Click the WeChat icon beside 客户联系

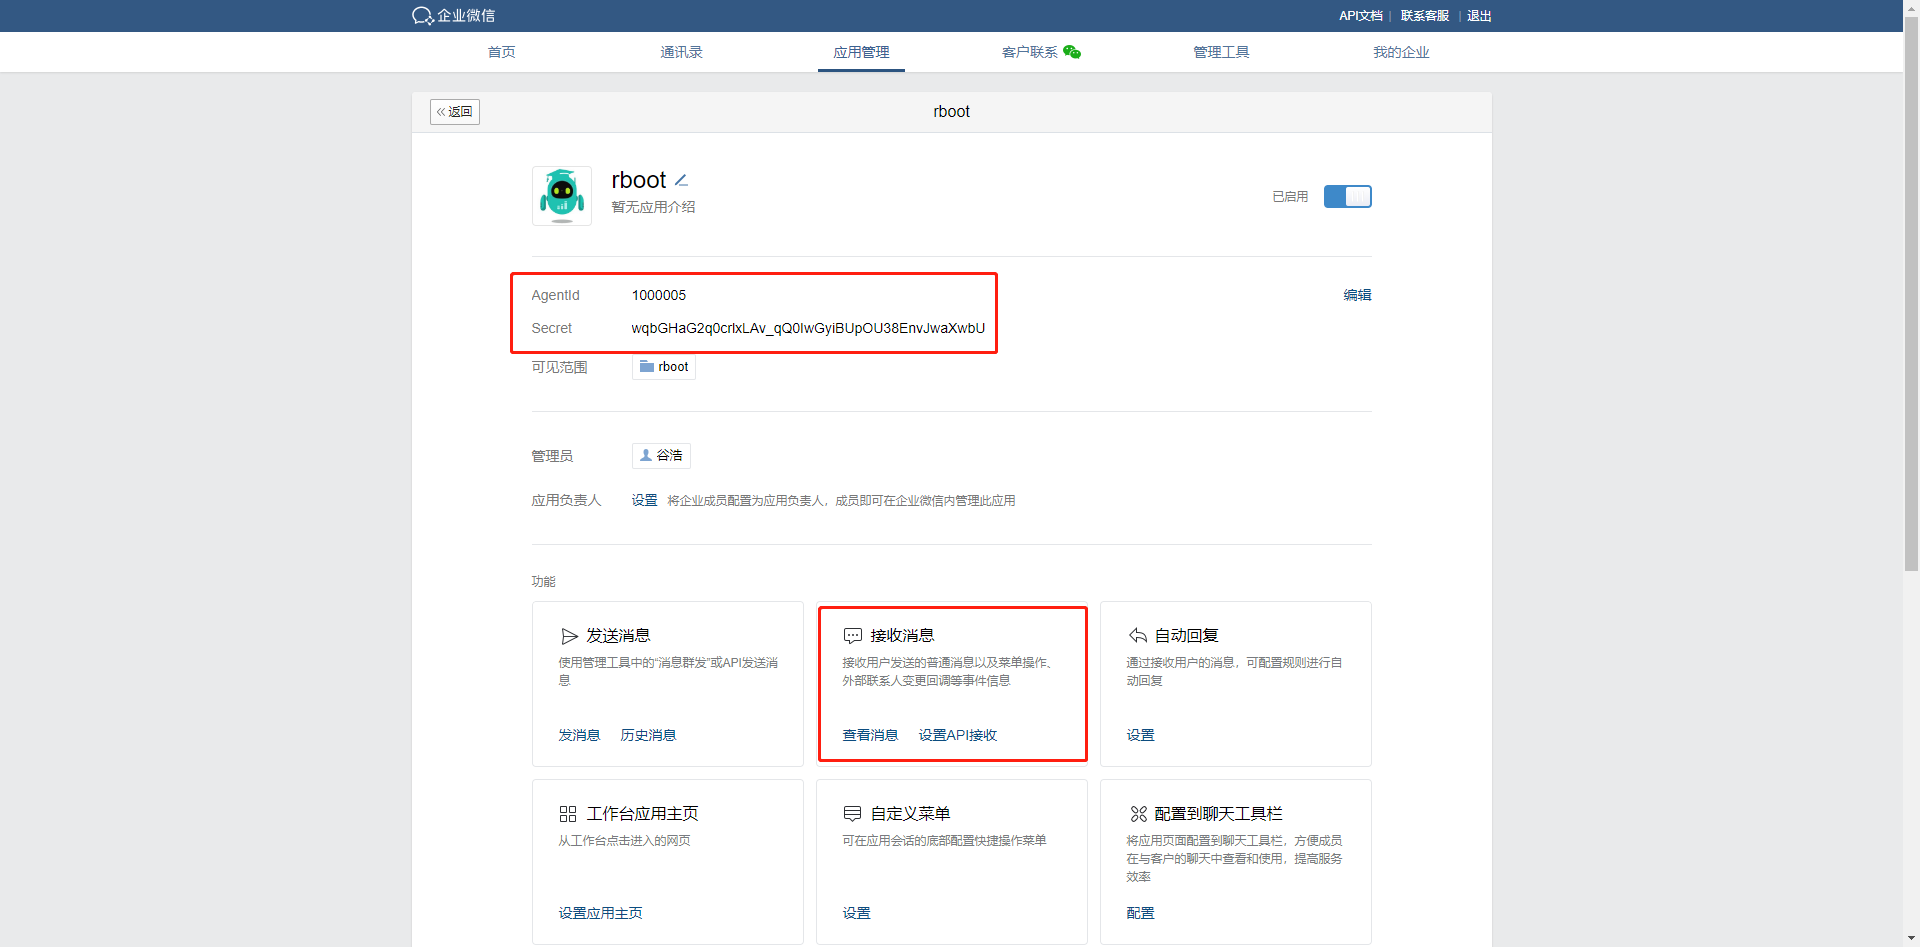[1072, 52]
